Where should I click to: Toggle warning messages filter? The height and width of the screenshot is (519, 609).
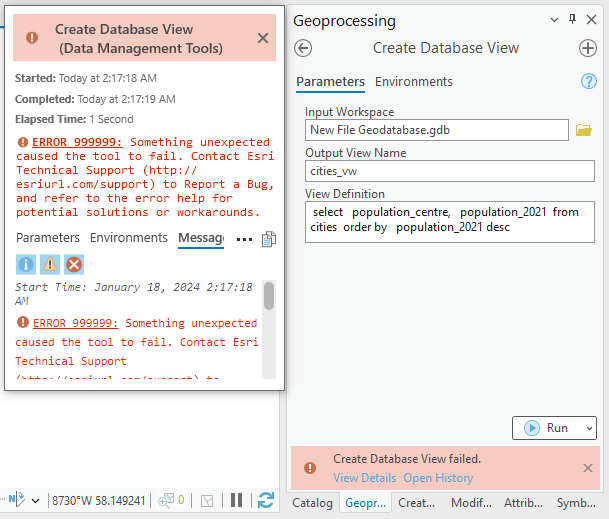(50, 264)
